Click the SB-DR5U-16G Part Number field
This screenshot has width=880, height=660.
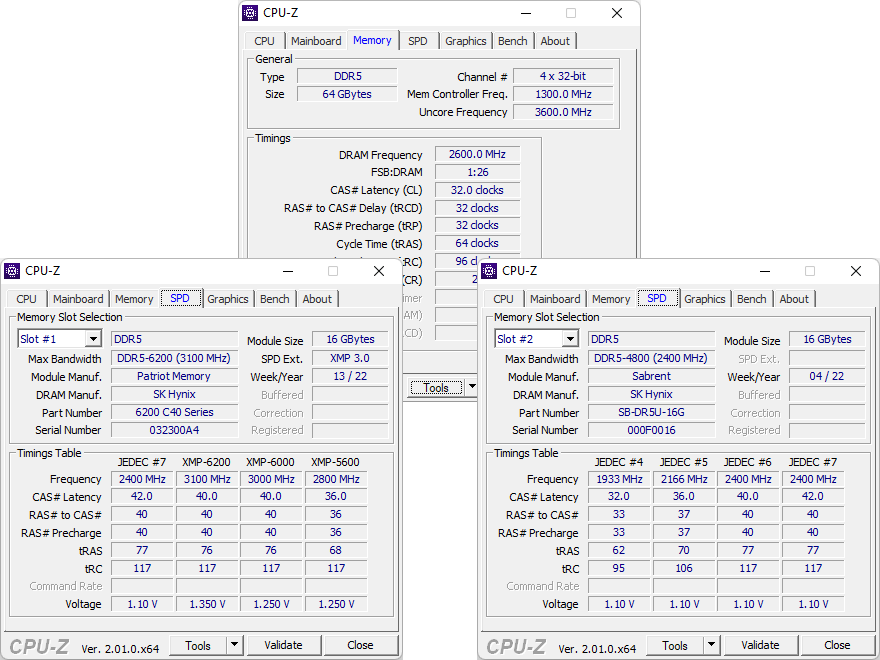click(651, 412)
